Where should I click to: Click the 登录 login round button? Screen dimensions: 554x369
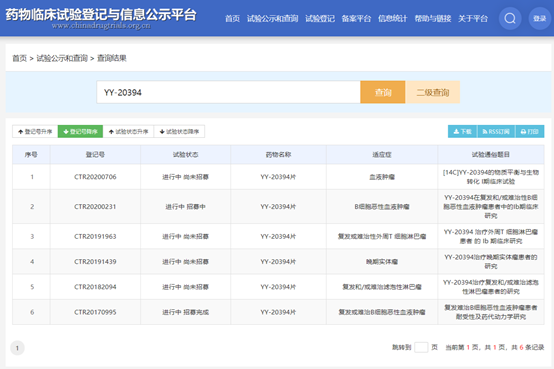pyautogui.click(x=540, y=18)
